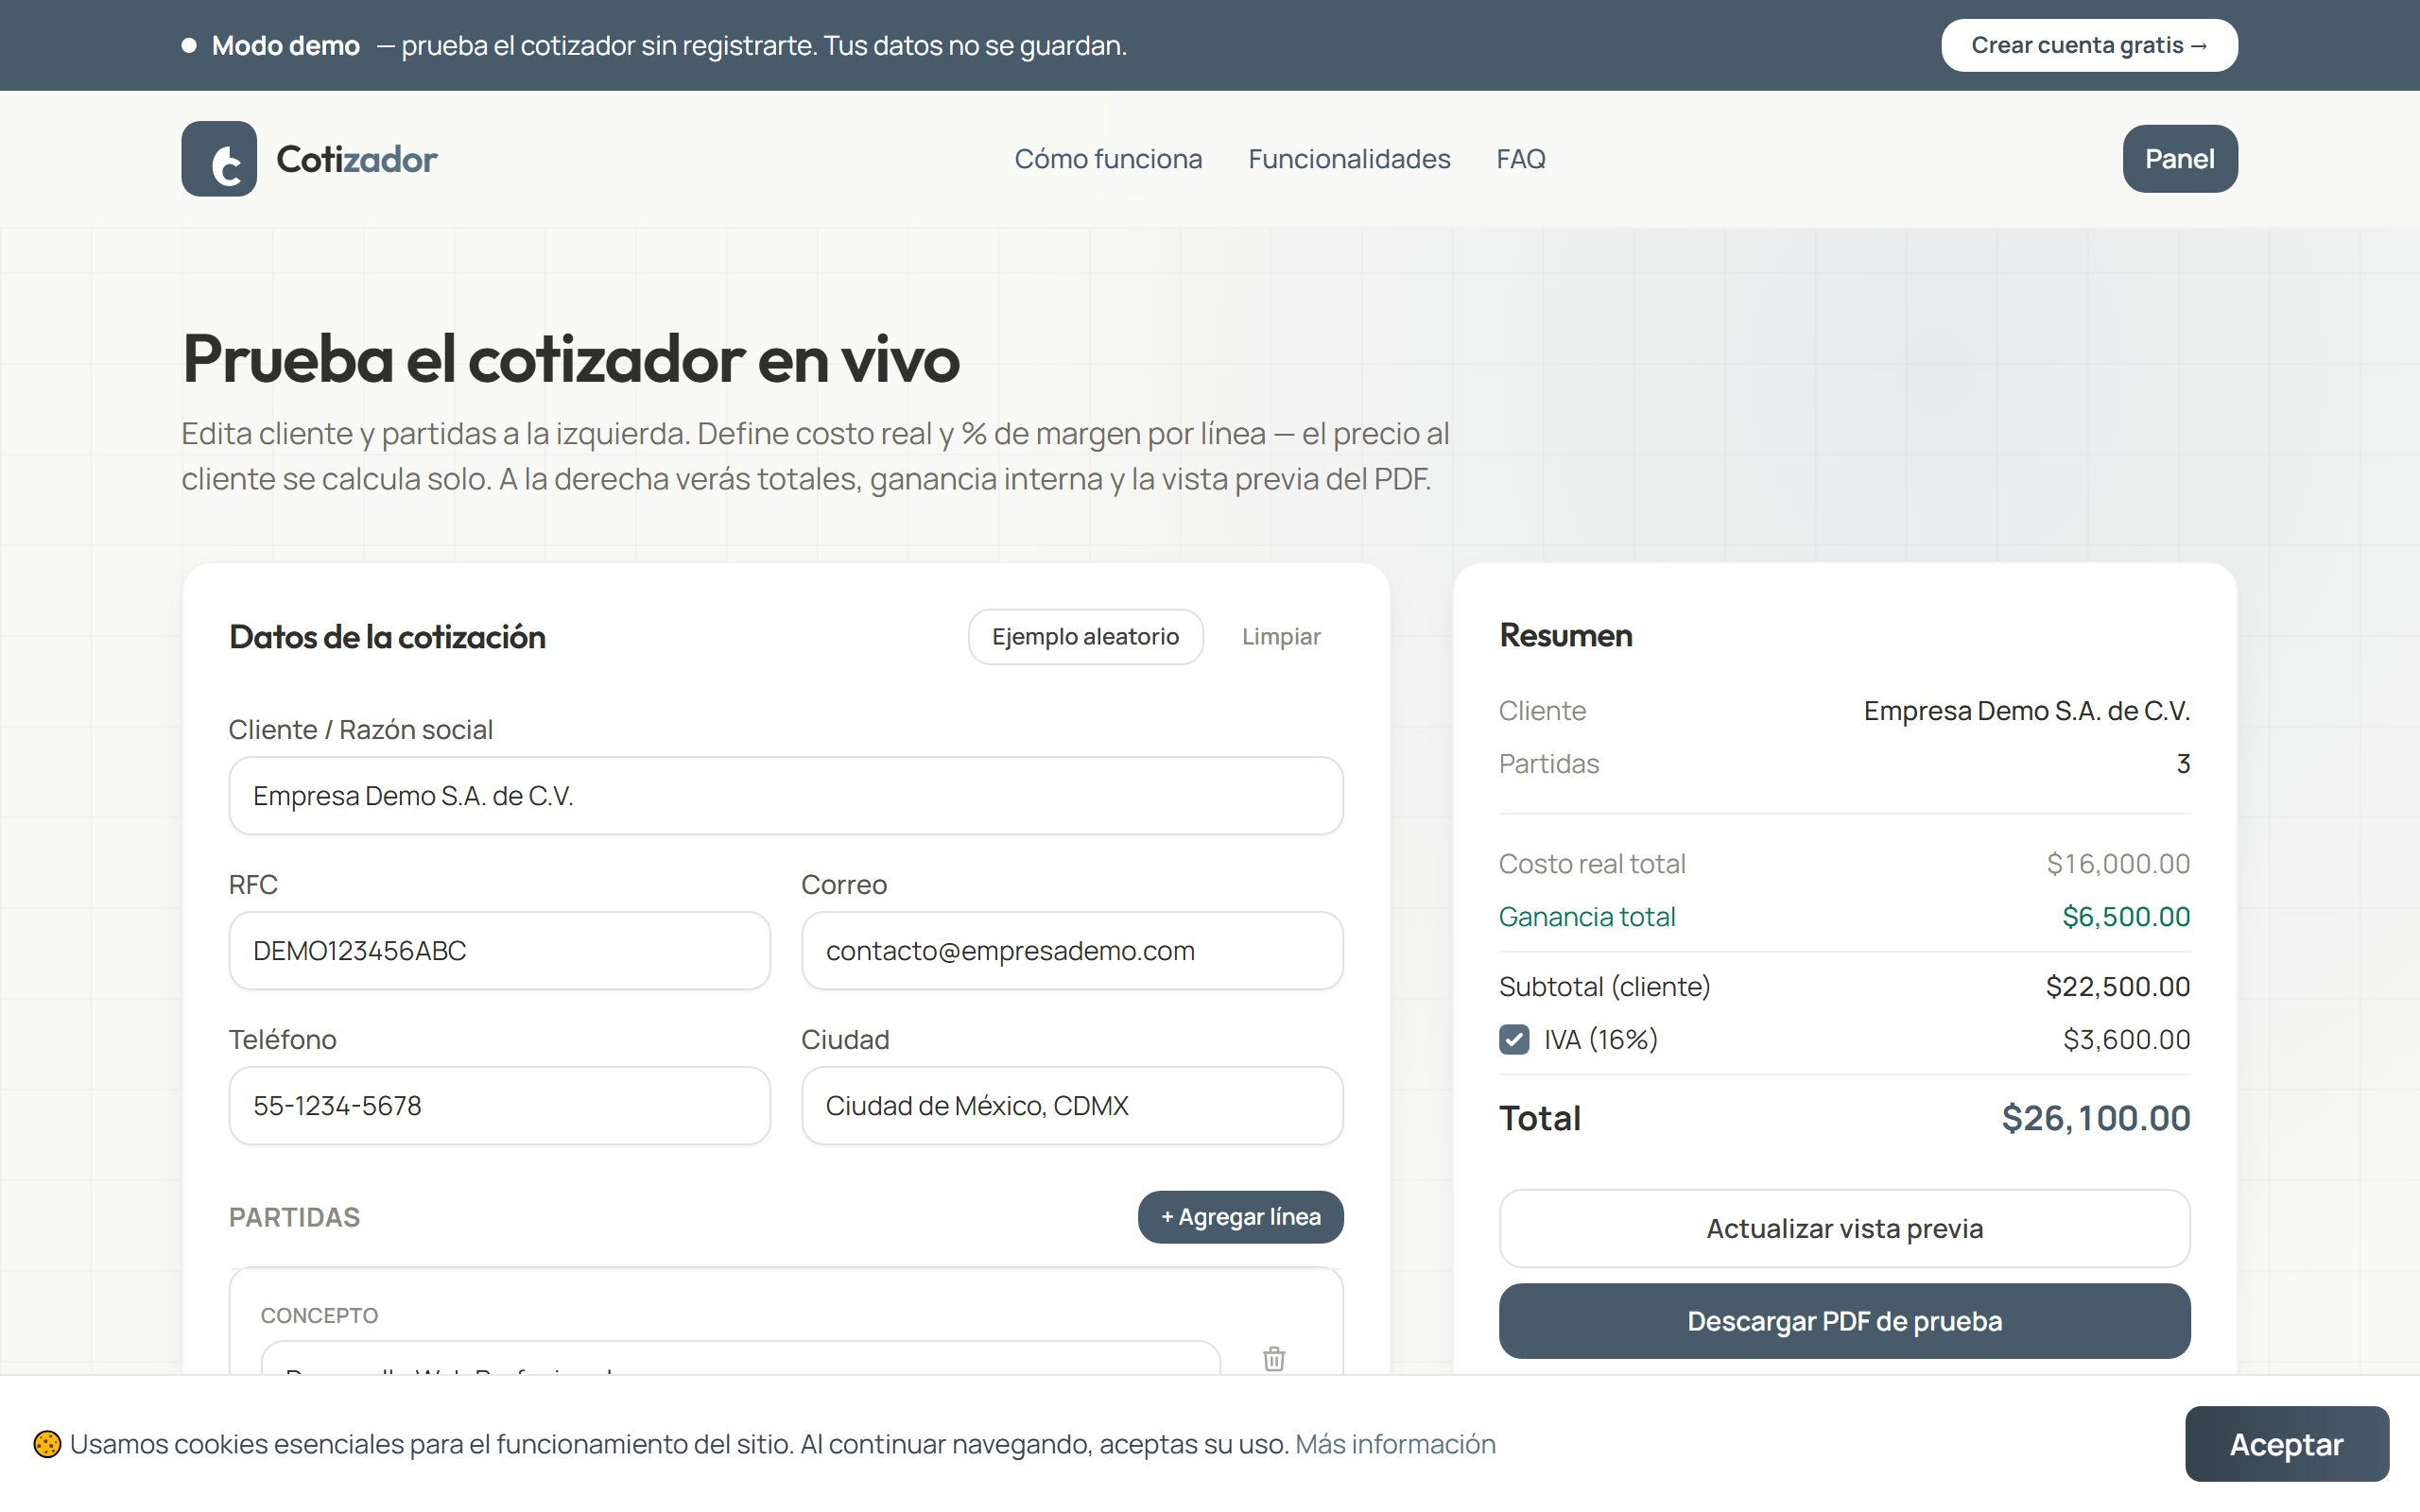
Task: Click Crear cuenta gratis button
Action: pos(2089,45)
